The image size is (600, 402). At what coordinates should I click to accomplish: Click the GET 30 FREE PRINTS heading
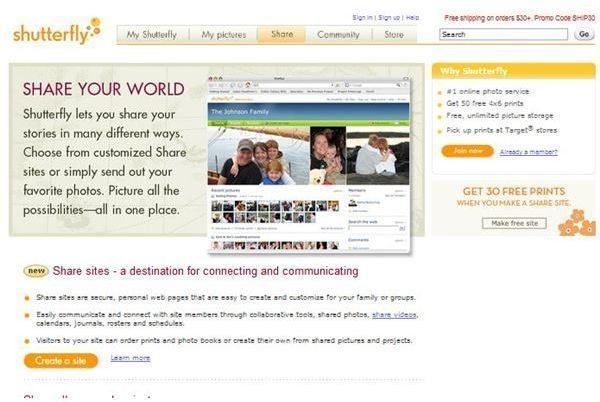pos(514,191)
